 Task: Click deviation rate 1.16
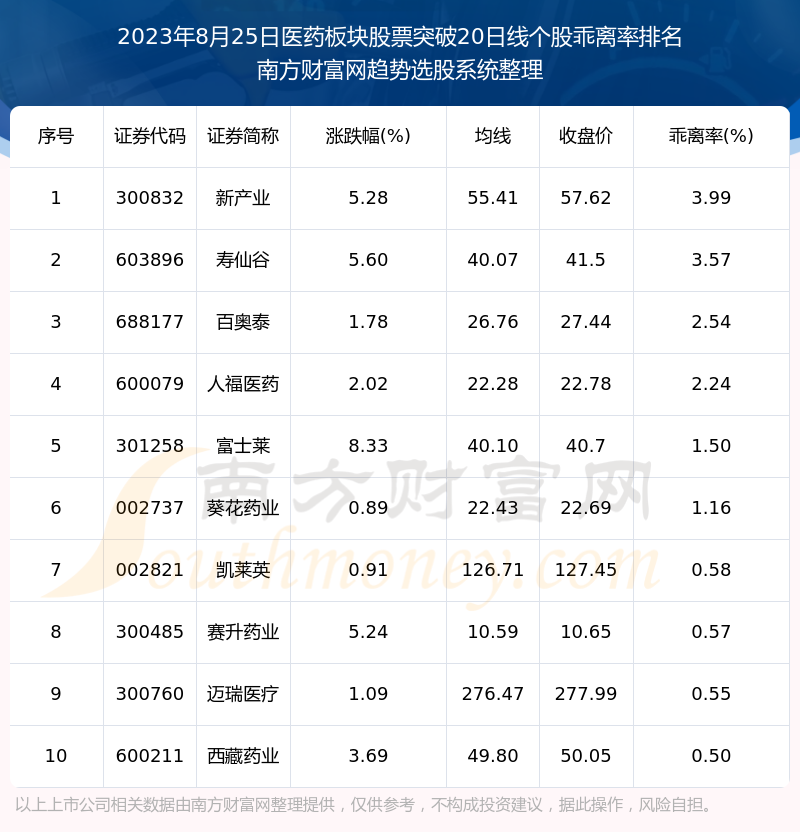[x=711, y=508]
